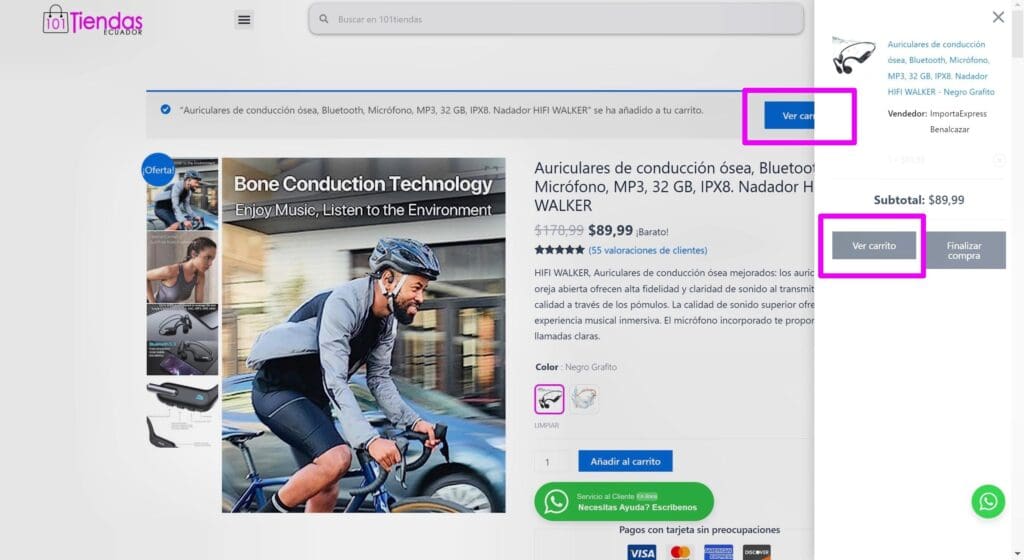Click the American Express payment icon
1024x560 pixels.
click(718, 552)
